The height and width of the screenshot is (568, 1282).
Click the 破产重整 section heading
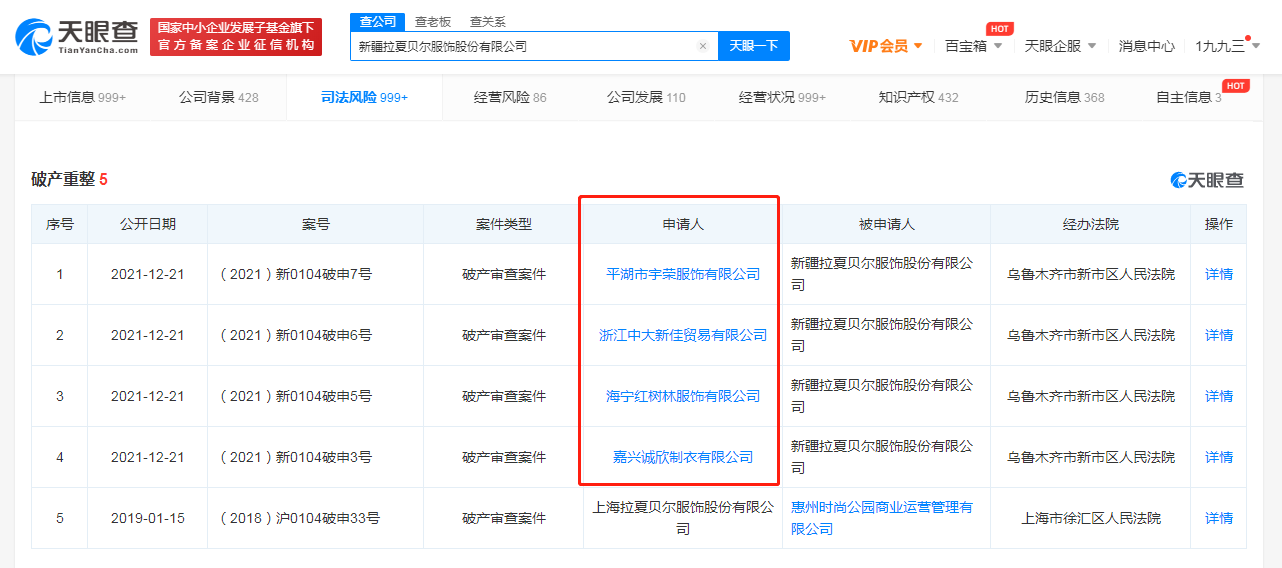pos(69,179)
